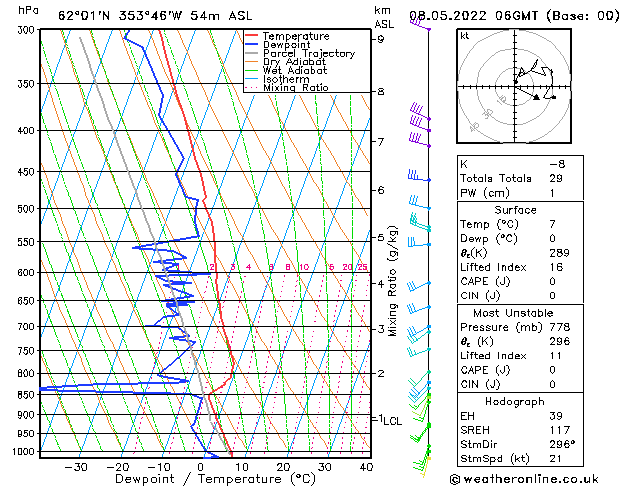Screen dimensions: 629x486
Task: Click the station coordinates 62°01'N title
Action: (155, 16)
